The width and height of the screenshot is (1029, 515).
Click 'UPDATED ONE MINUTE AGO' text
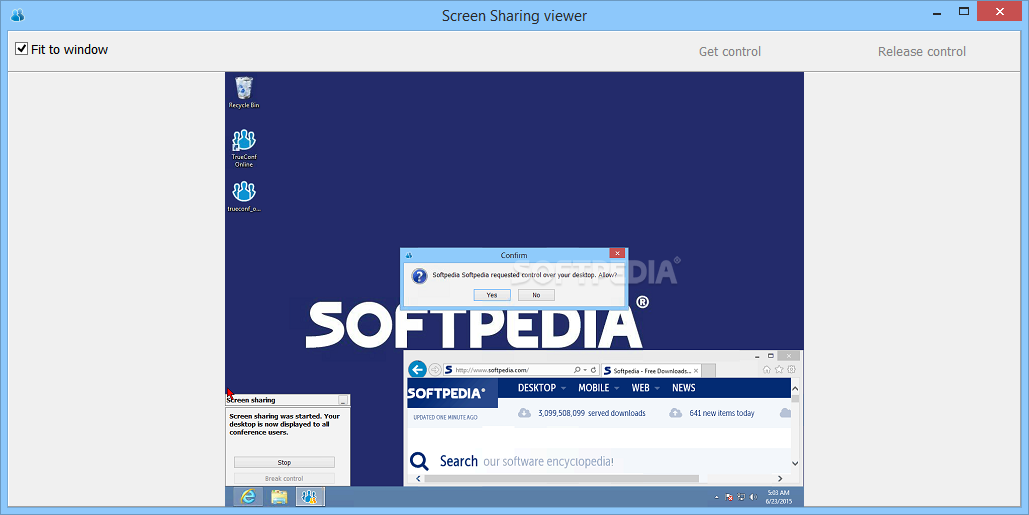click(x=445, y=417)
